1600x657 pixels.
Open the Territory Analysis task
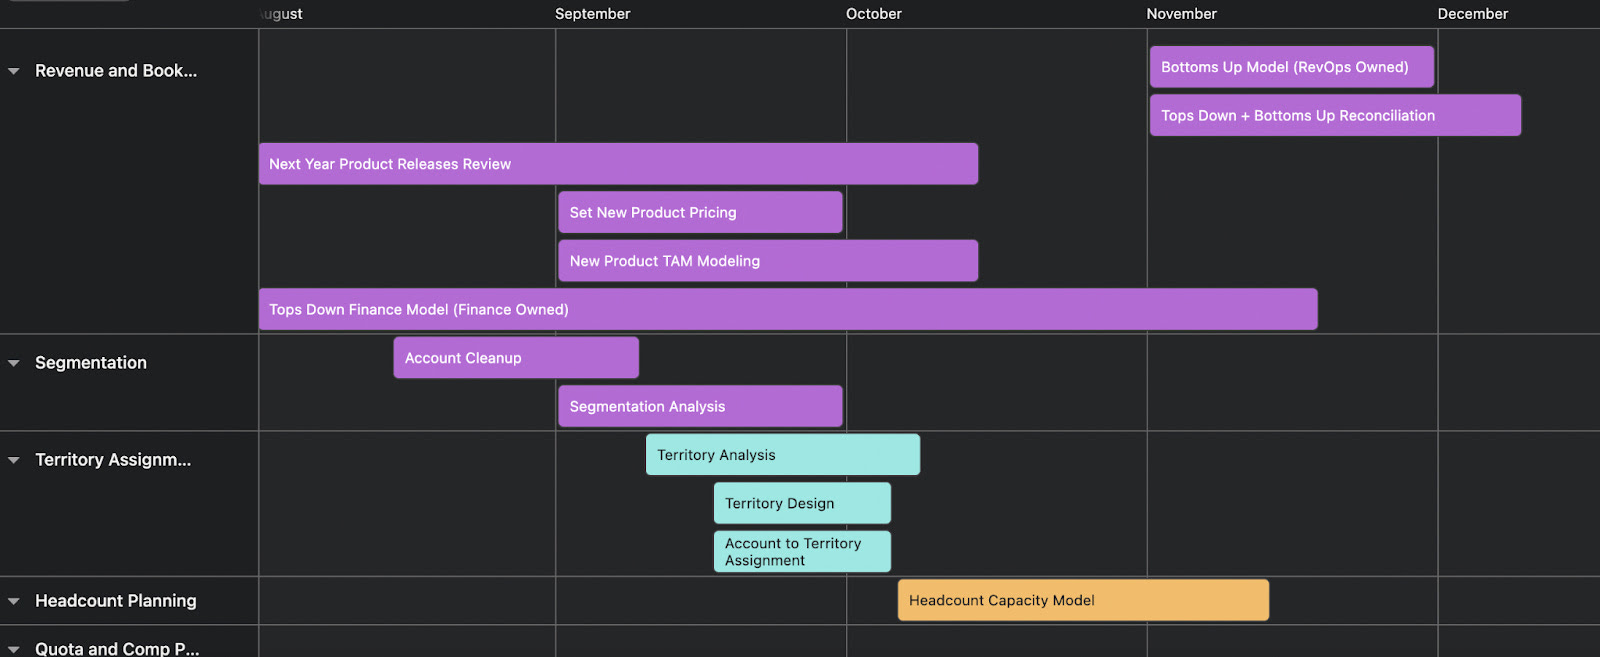[782, 454]
